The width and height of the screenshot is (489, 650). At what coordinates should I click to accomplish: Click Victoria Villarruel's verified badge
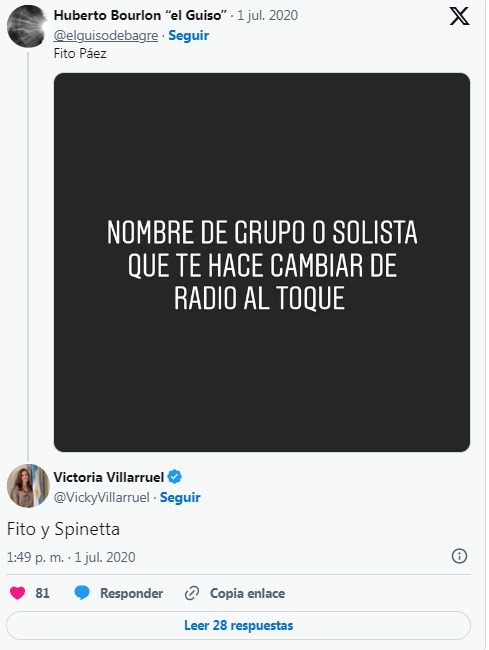point(174,477)
